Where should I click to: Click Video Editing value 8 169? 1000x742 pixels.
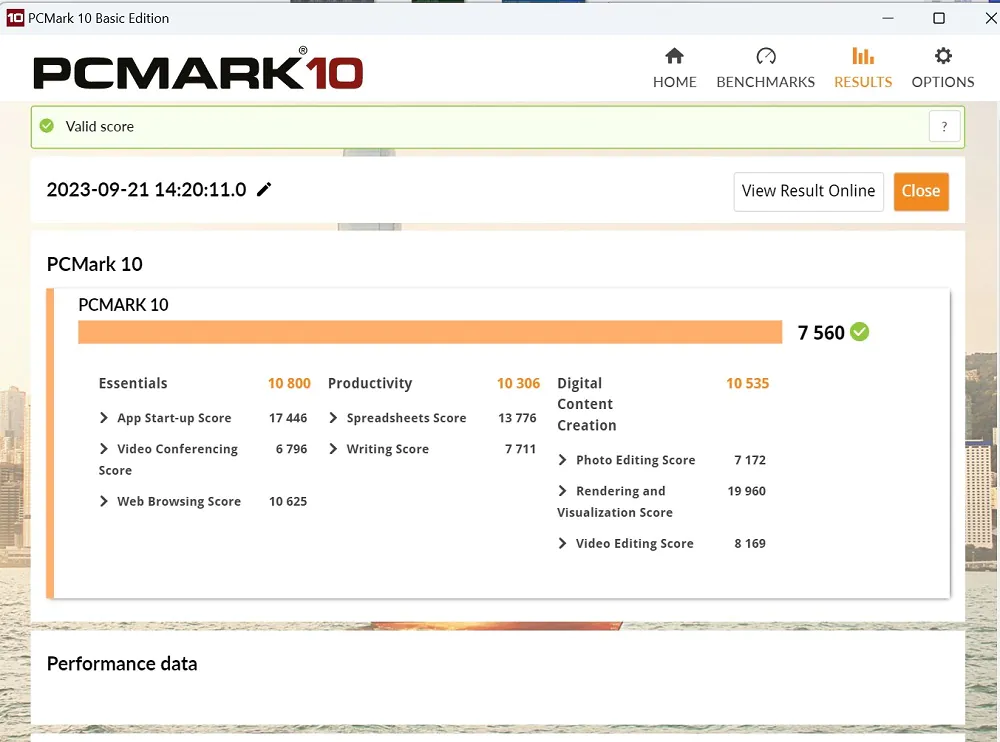(750, 543)
